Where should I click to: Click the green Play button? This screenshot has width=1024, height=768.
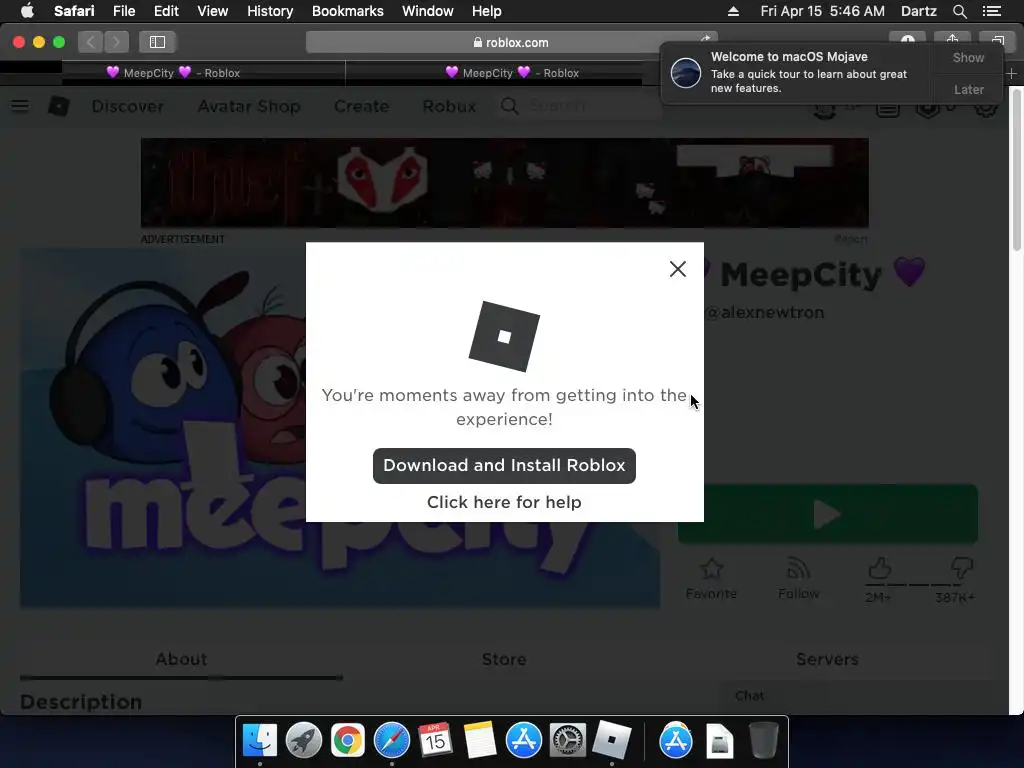click(827, 514)
